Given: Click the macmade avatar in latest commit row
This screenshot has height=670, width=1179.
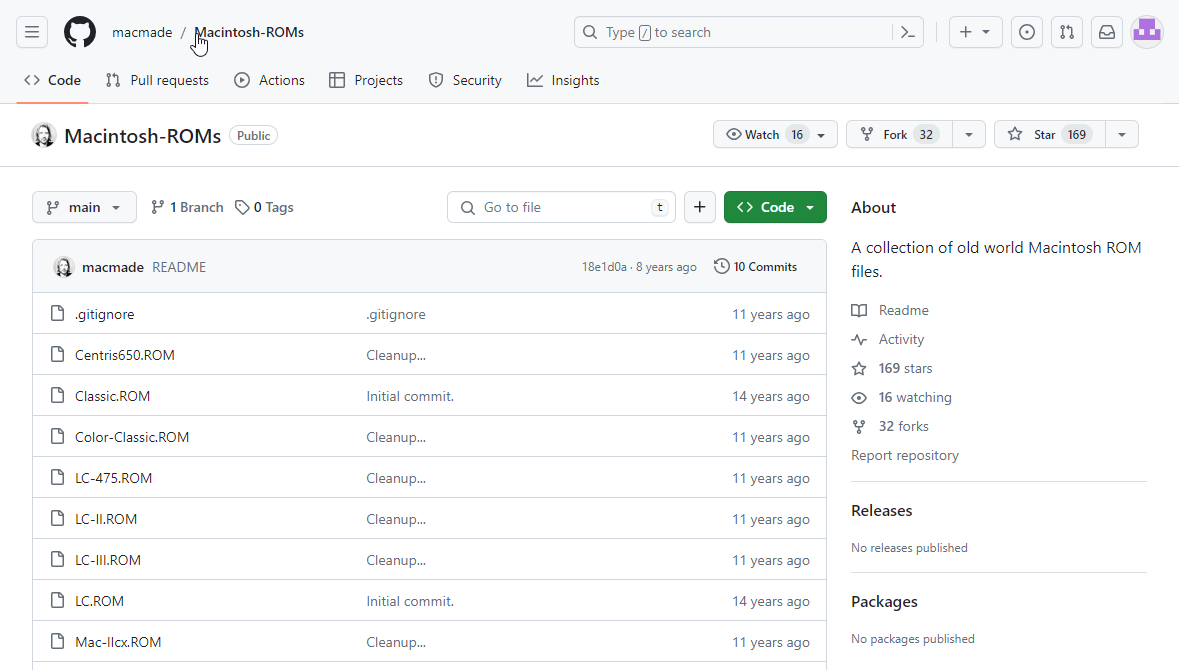Looking at the screenshot, I should [64, 267].
